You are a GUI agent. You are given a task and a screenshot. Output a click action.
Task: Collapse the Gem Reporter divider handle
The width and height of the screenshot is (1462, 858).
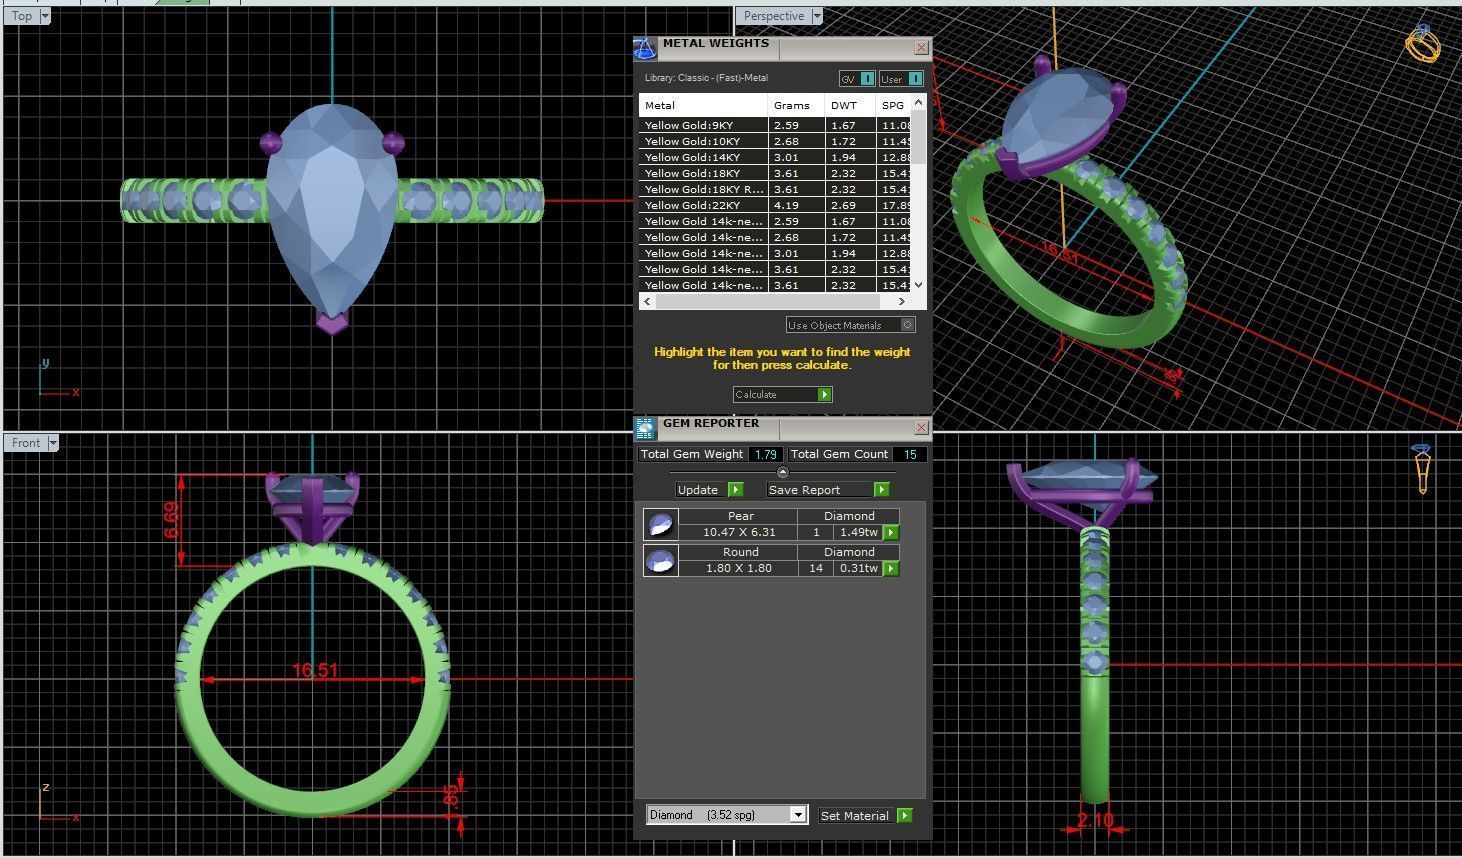tap(783, 472)
